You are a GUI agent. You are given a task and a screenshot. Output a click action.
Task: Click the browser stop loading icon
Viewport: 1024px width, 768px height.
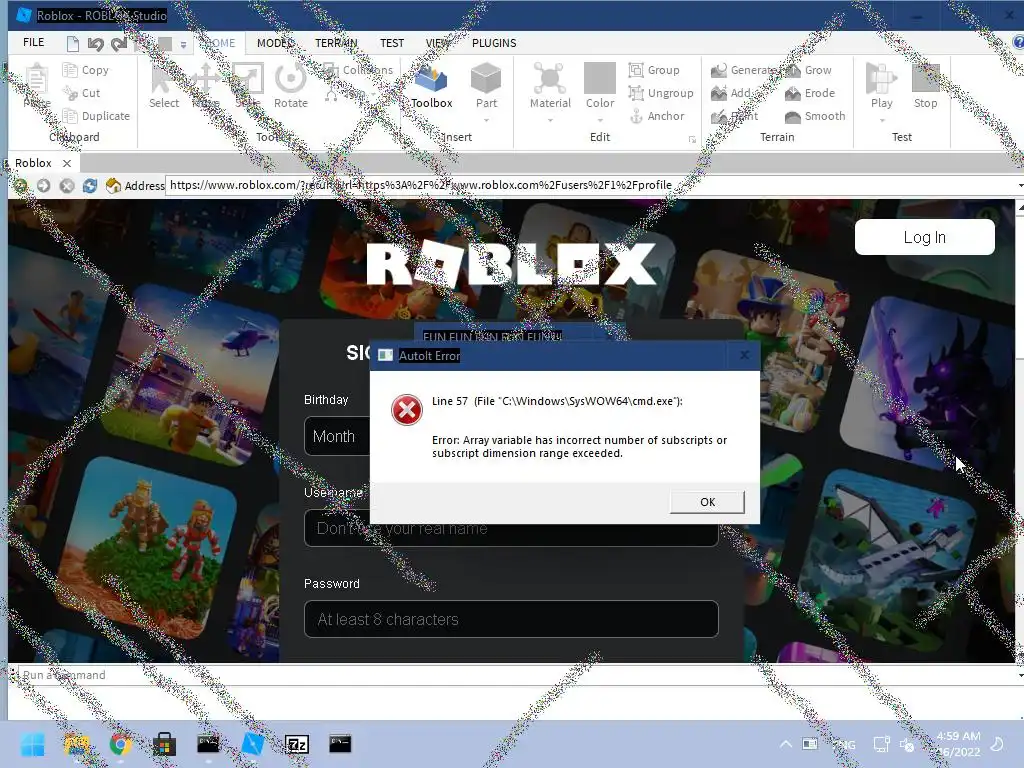click(x=67, y=185)
